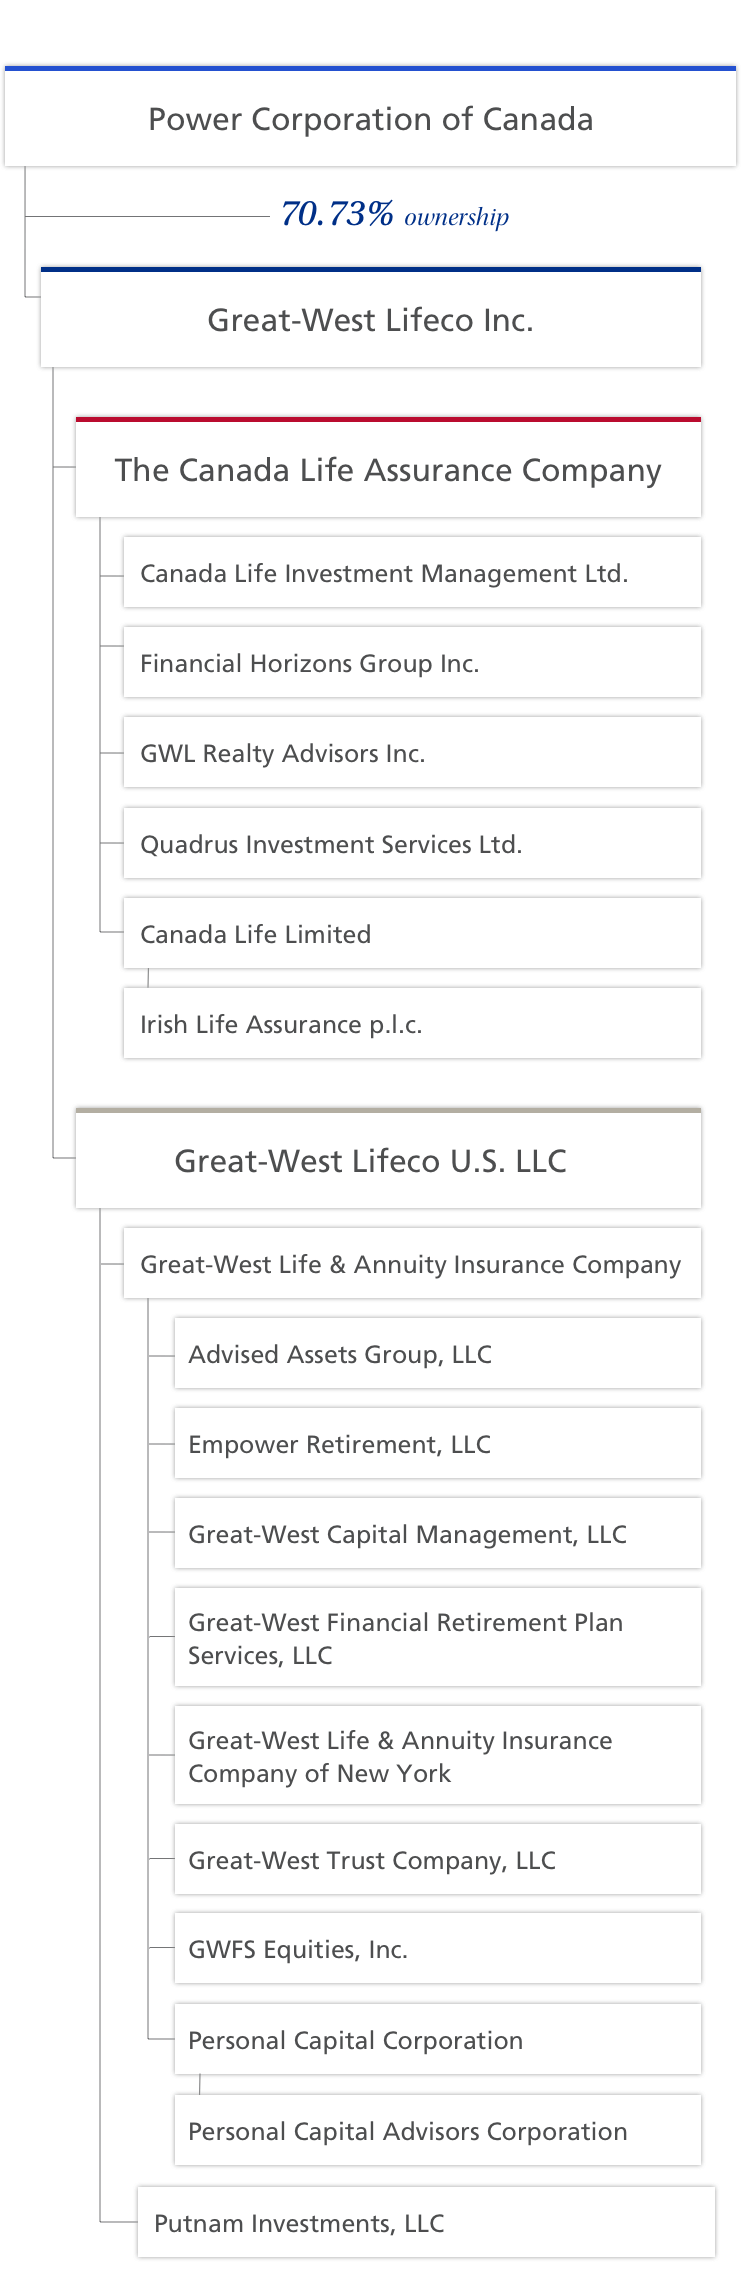Viewport: 741px width, 2296px height.
Task: Choose Financial Horizons Group Inc.
Action: [x=412, y=662]
